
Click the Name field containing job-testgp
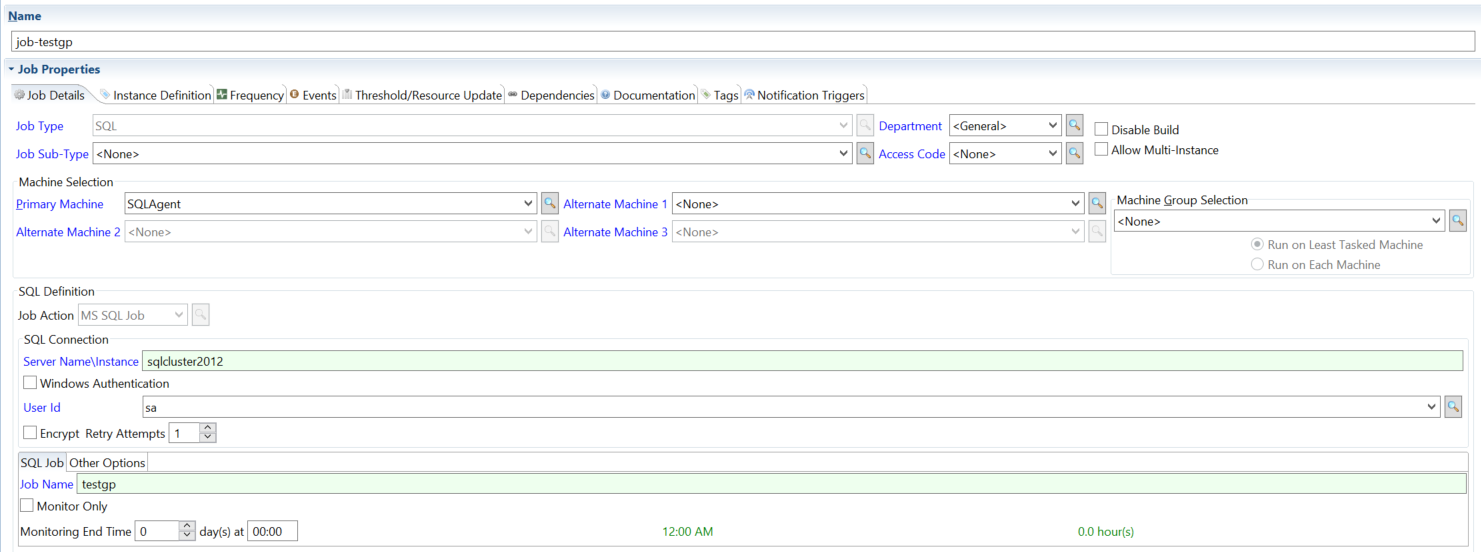click(742, 42)
